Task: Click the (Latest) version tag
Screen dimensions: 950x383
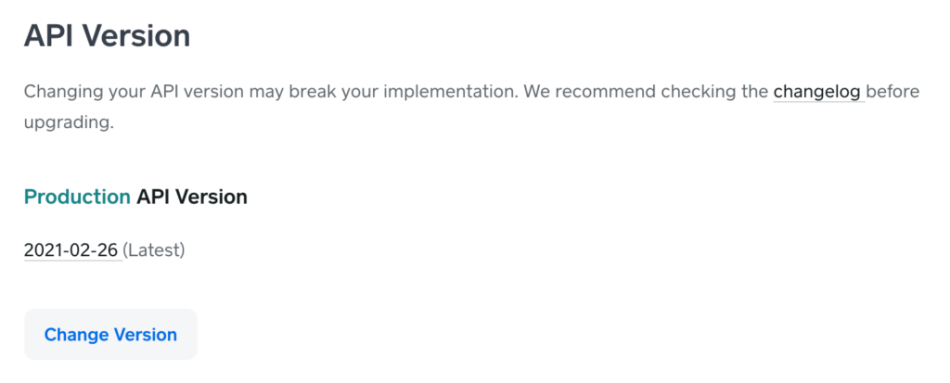Action: pos(154,250)
